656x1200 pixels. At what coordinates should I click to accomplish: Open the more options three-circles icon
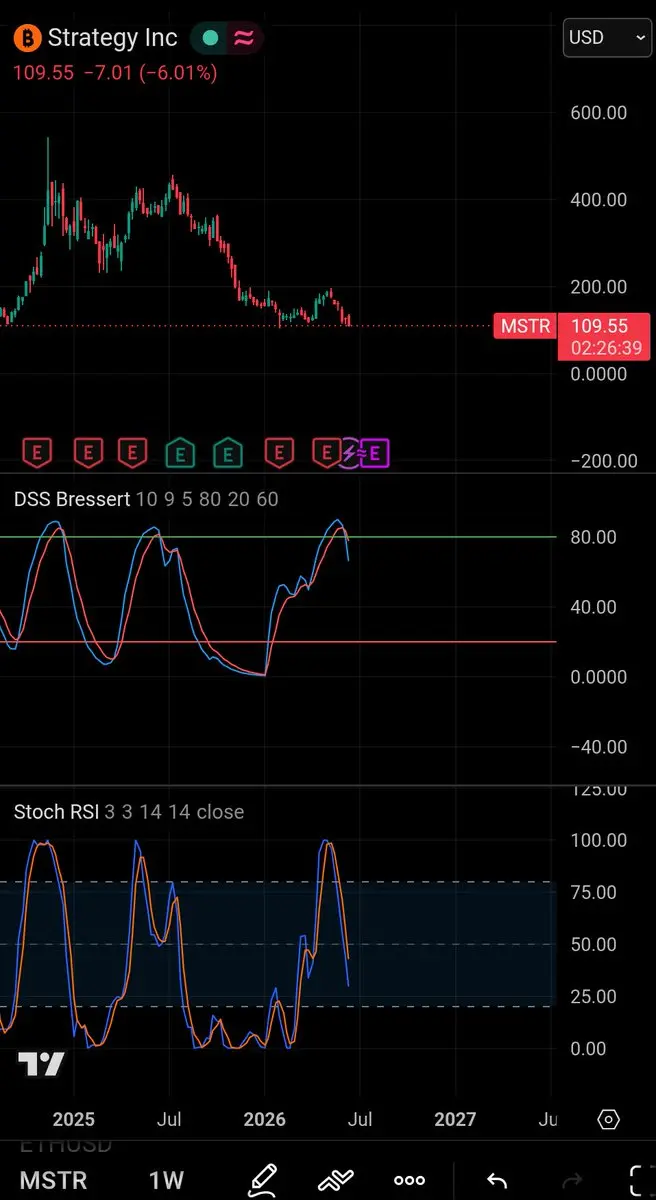(x=410, y=1181)
